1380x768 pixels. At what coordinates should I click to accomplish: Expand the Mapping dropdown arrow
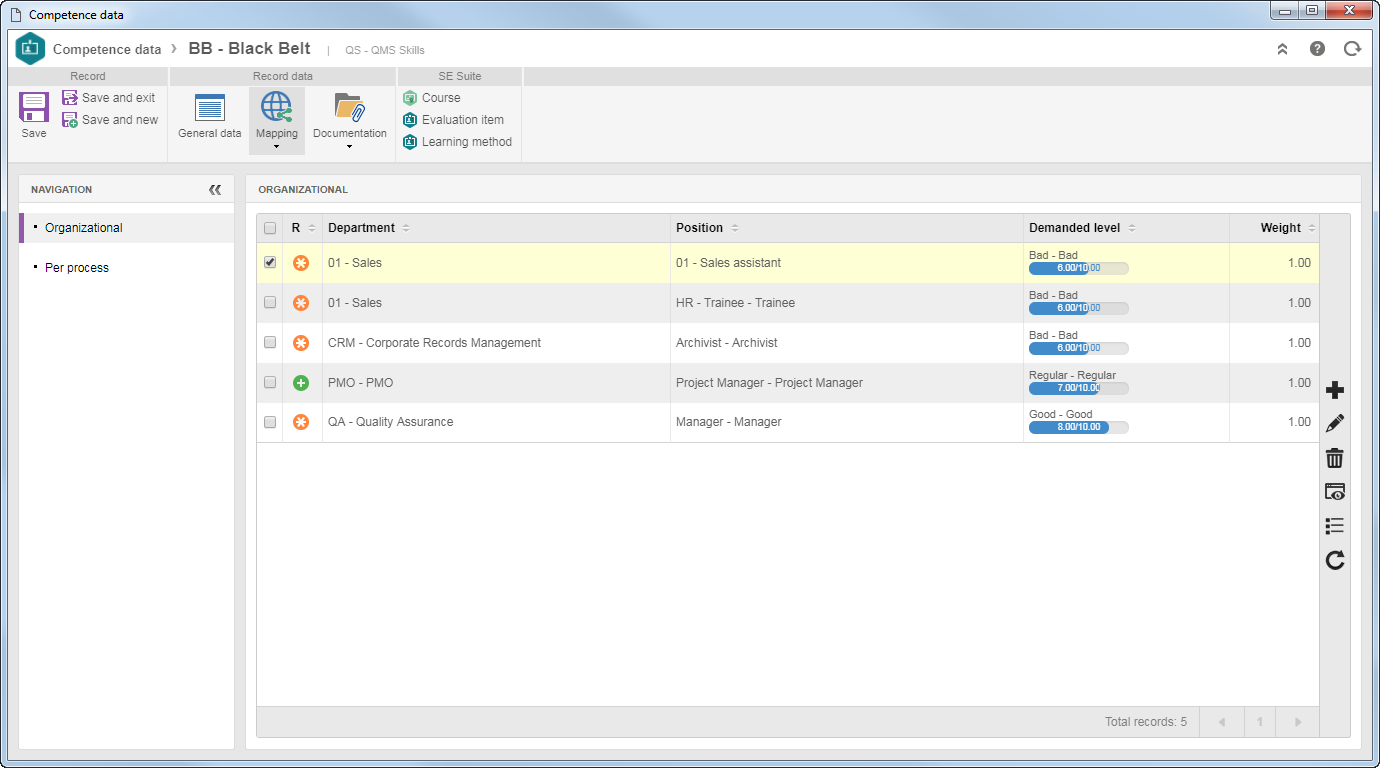pos(276,147)
